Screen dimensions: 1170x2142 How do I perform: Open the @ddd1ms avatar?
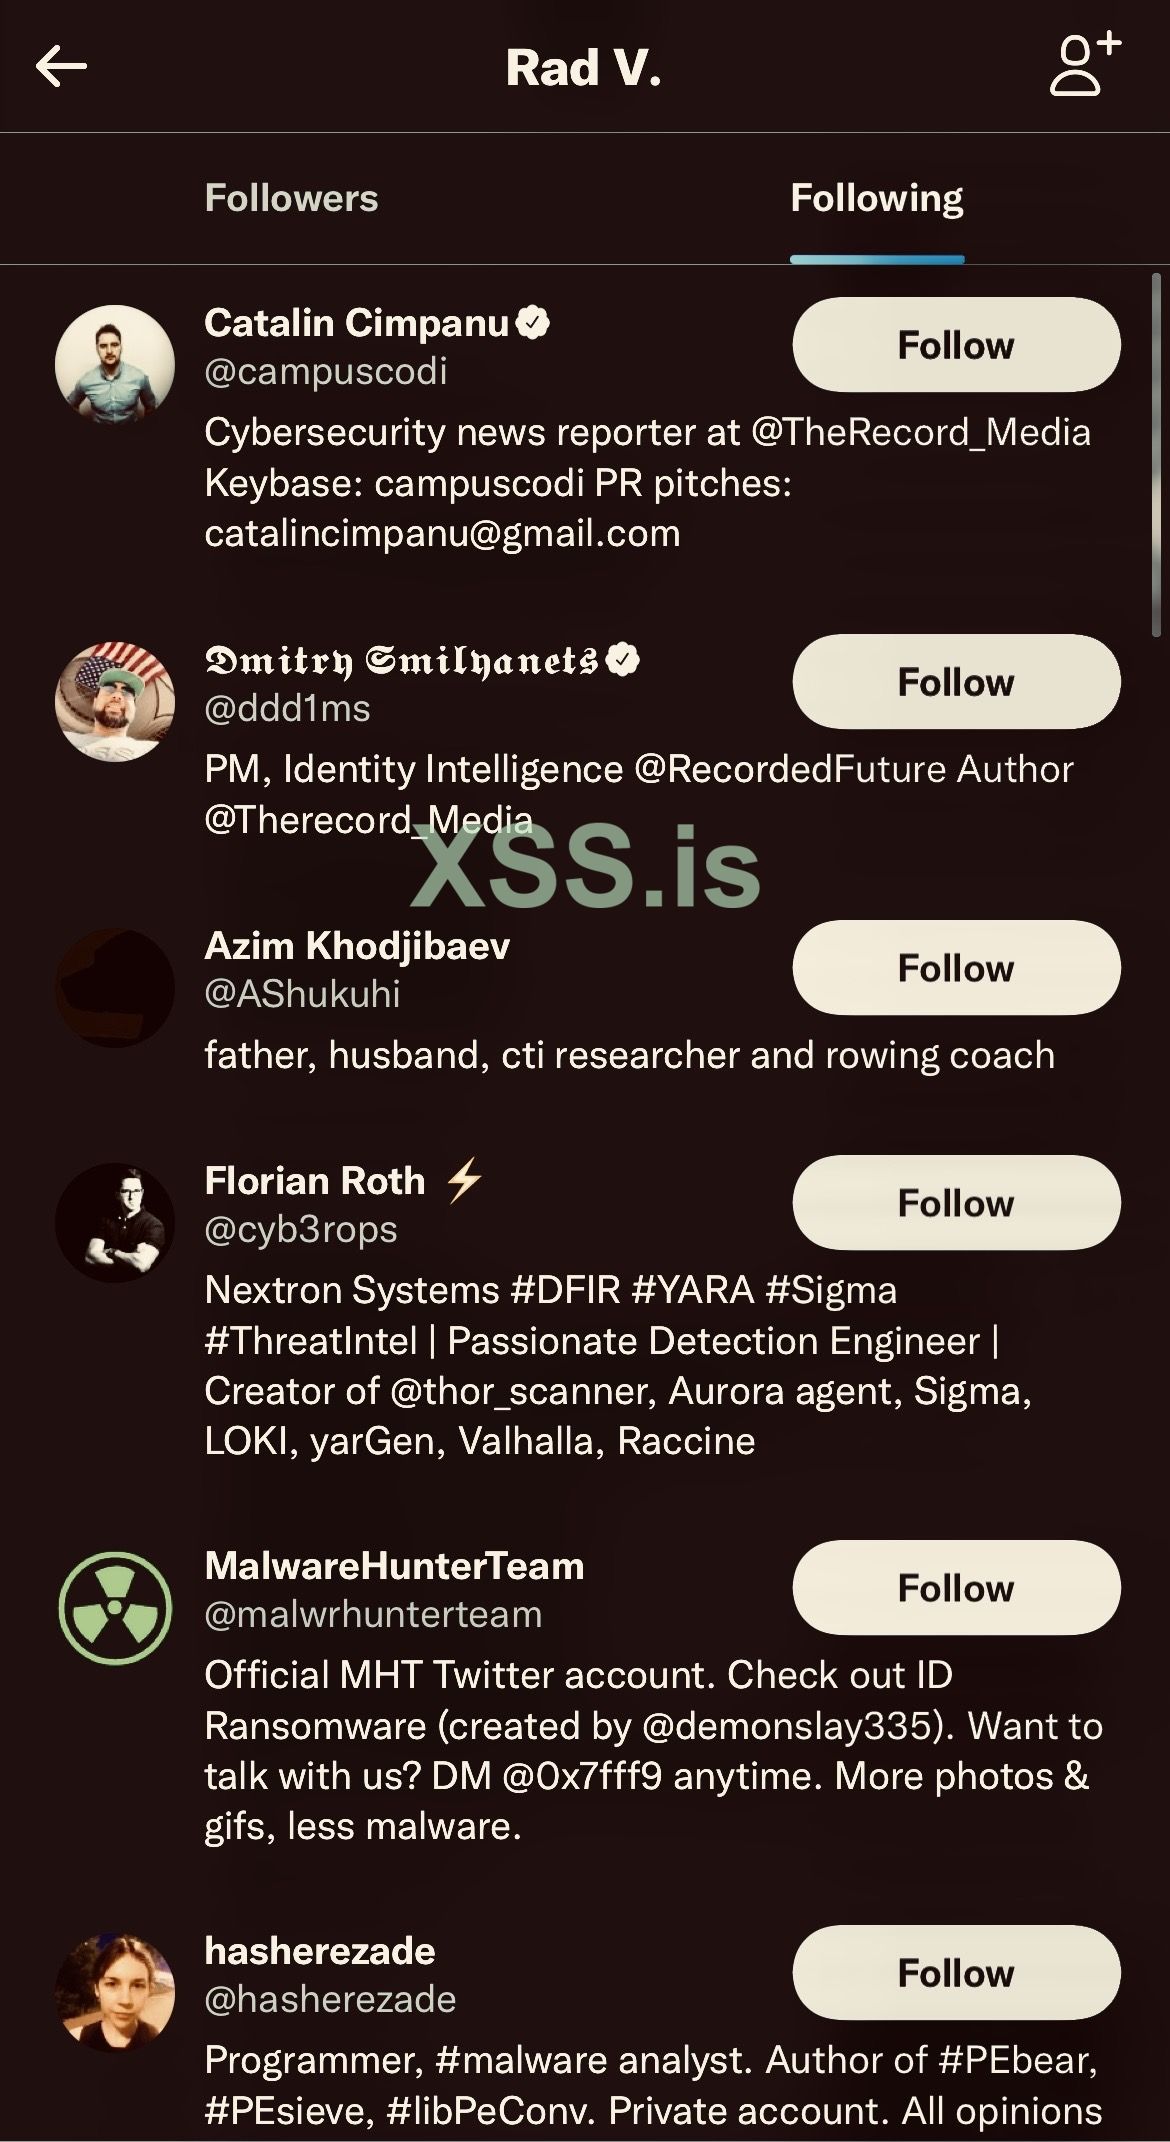[115, 702]
